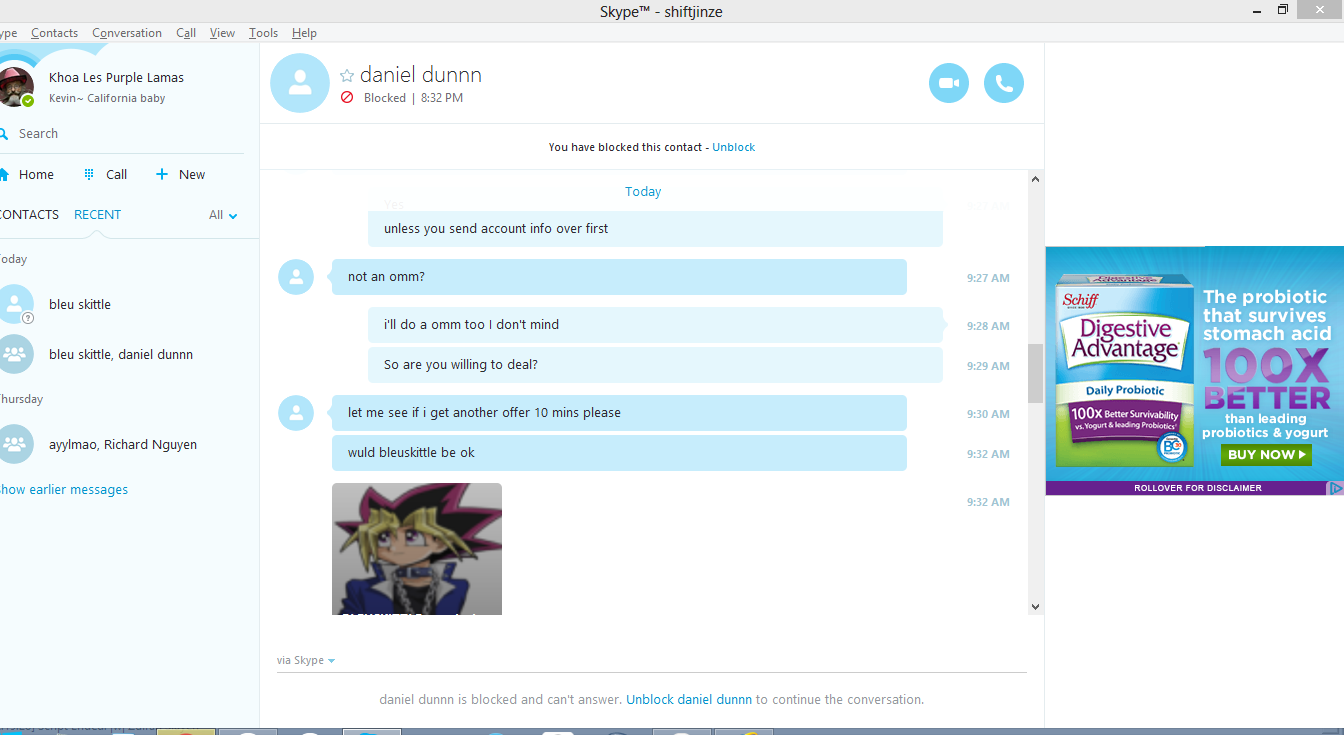
Task: Click the blocked status icon under the name
Action: coord(347,98)
